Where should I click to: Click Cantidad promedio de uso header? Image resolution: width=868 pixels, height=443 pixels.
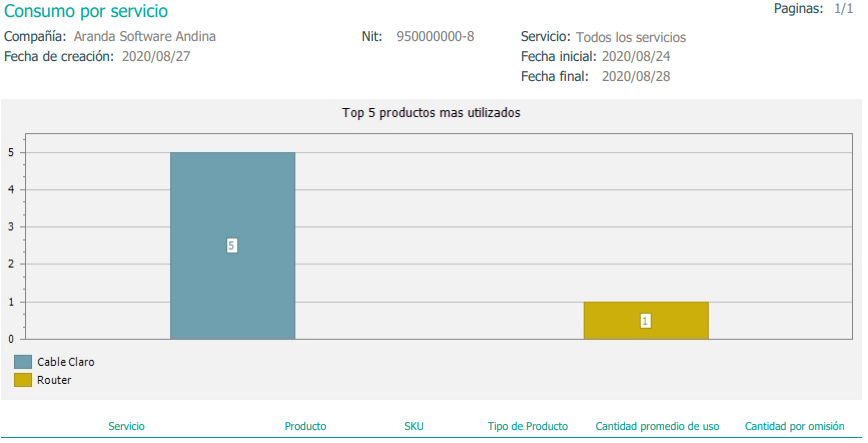[x=657, y=426]
